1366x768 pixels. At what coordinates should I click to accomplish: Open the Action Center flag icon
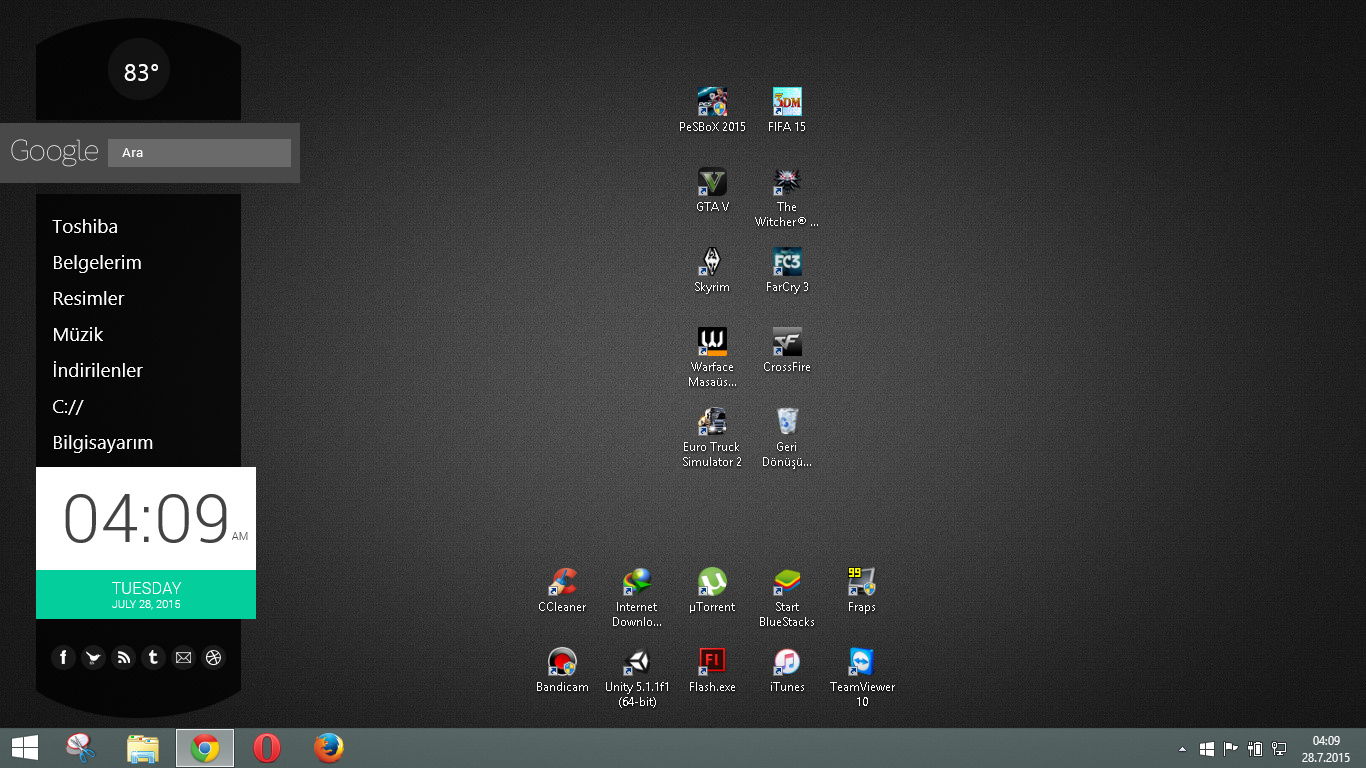click(1231, 748)
